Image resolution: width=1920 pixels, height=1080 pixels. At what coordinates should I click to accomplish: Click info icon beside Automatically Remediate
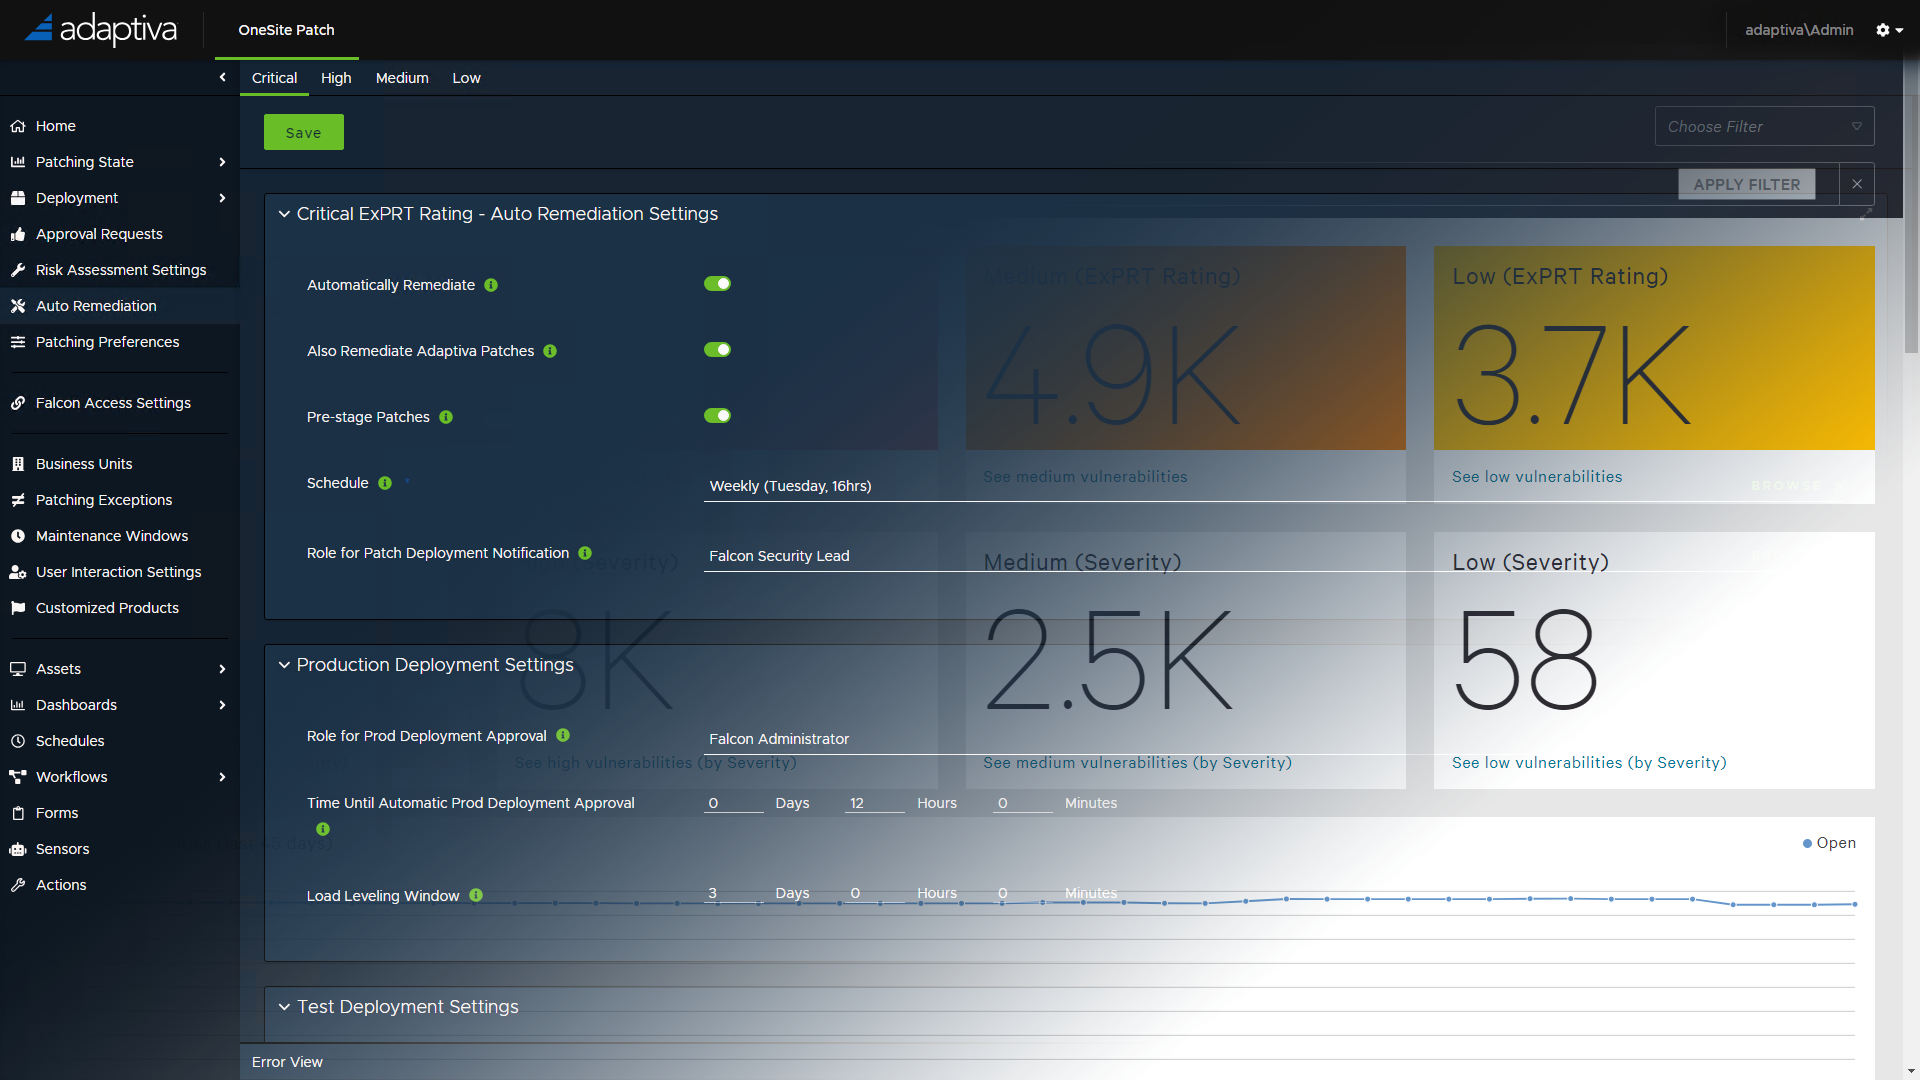(x=491, y=285)
